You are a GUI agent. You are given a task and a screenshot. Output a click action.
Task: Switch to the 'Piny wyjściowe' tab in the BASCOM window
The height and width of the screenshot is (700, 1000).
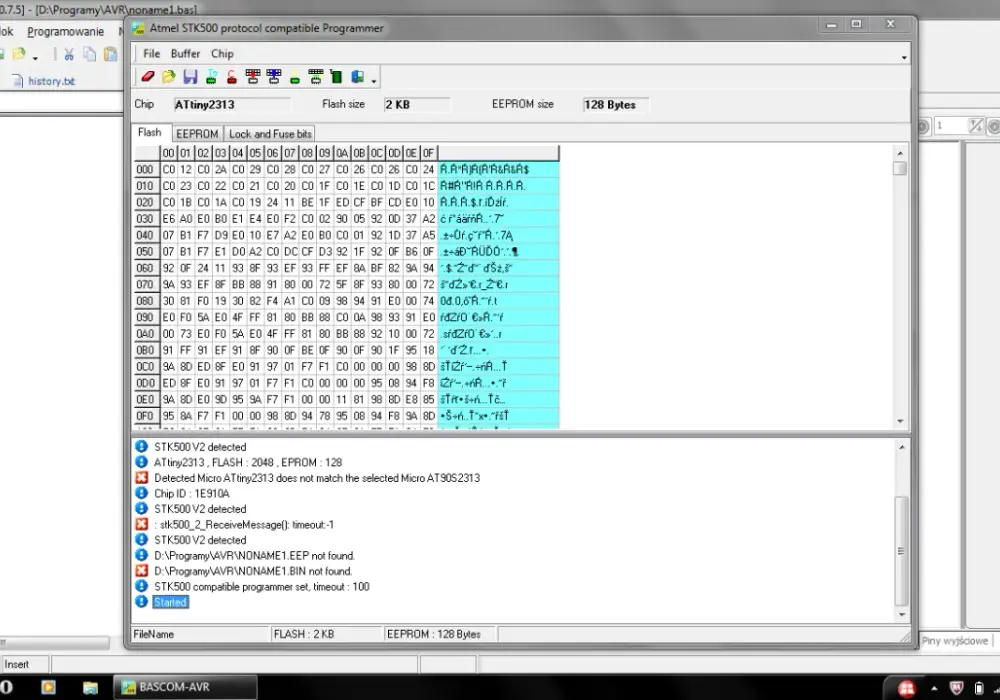[955, 641]
